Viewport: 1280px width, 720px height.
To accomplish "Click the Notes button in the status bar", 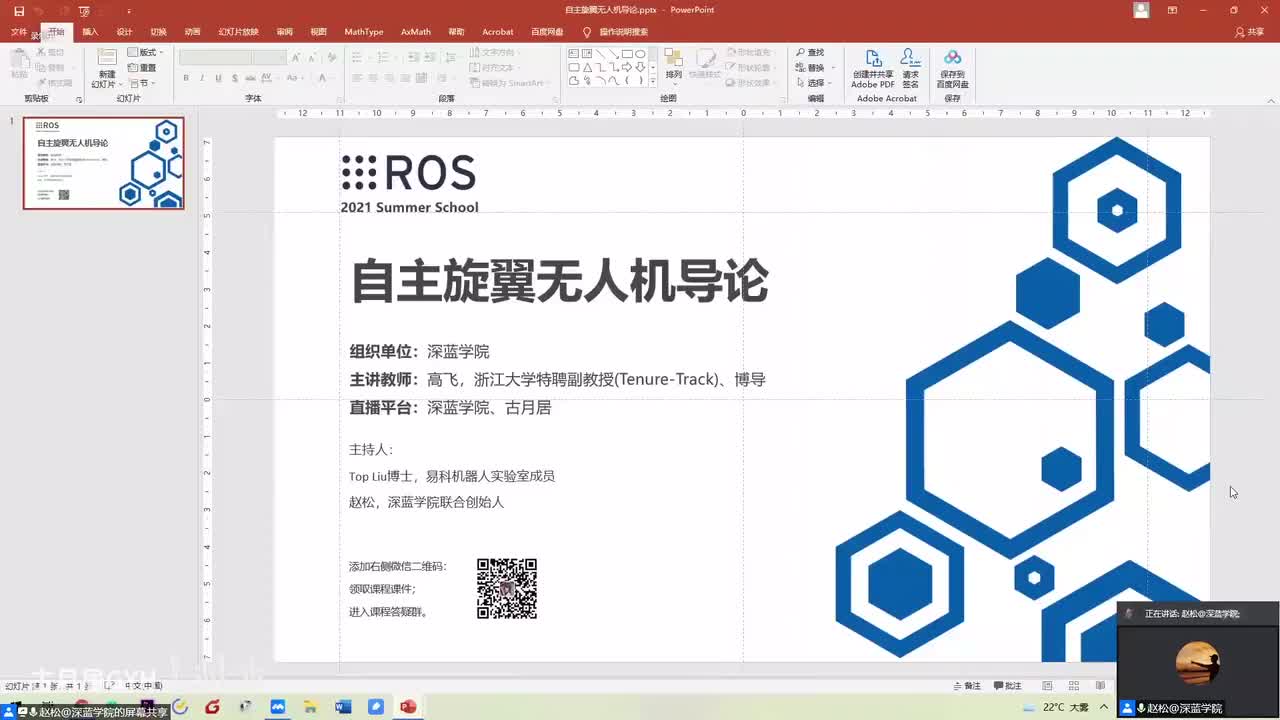I will (x=967, y=686).
